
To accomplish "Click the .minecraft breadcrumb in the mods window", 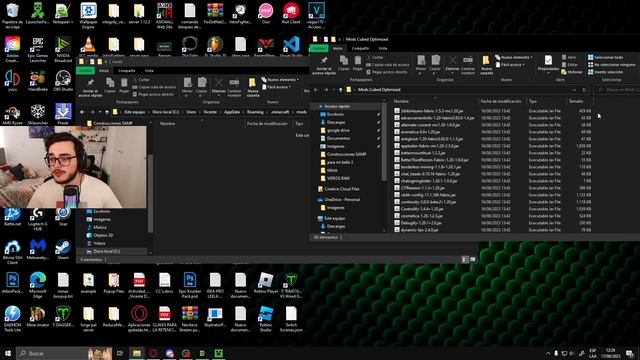I will click(x=280, y=112).
